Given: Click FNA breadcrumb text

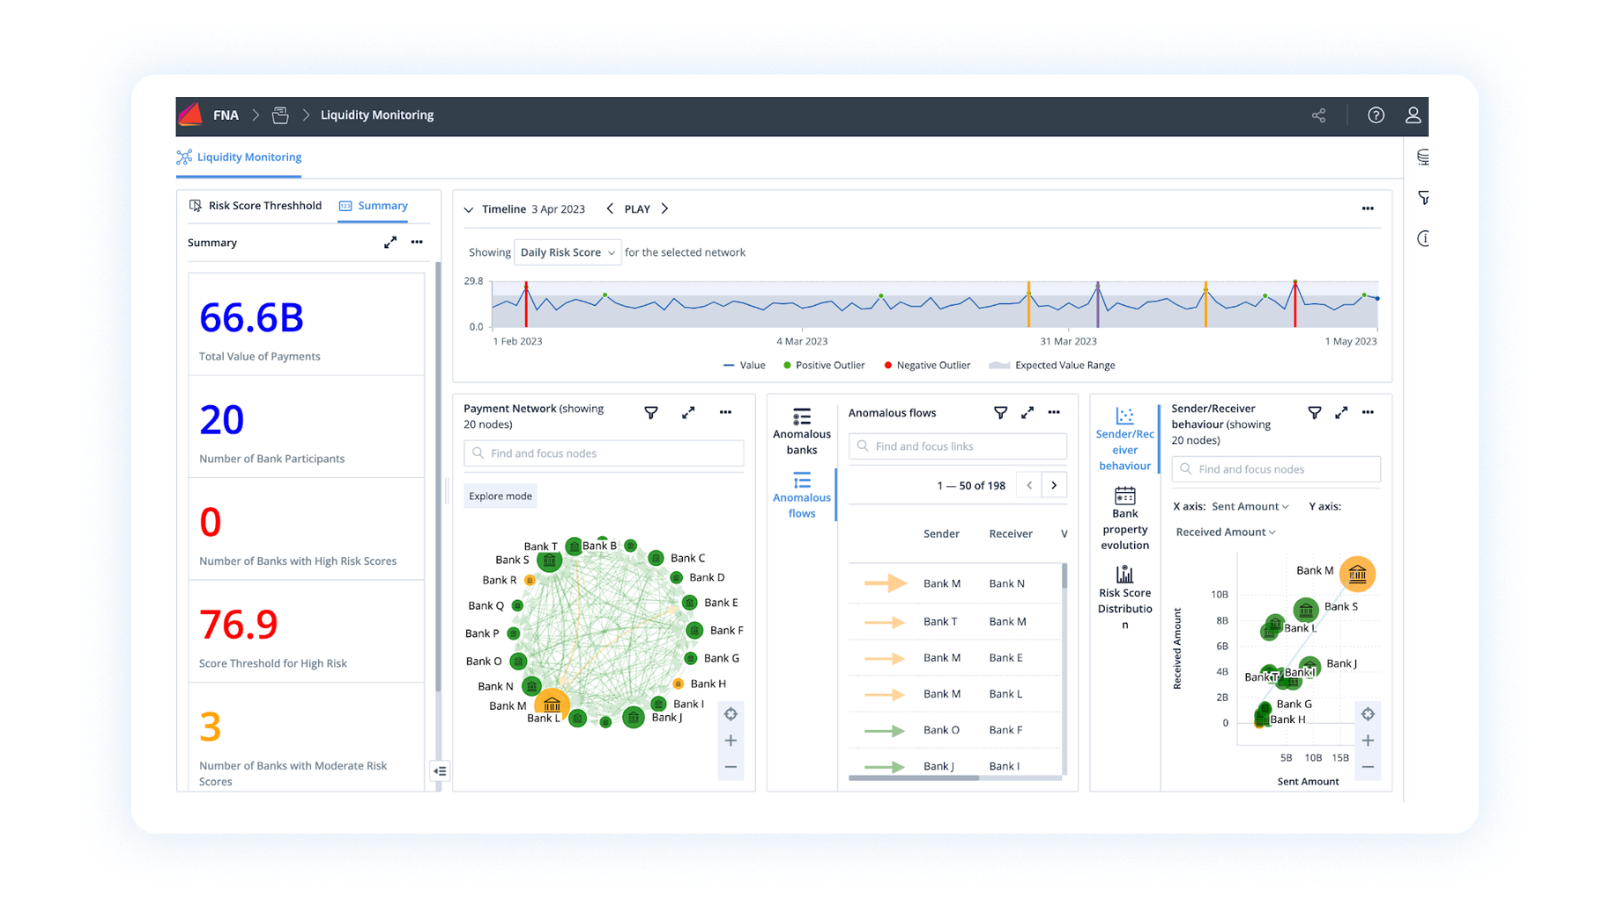Looking at the screenshot, I should 226,115.
